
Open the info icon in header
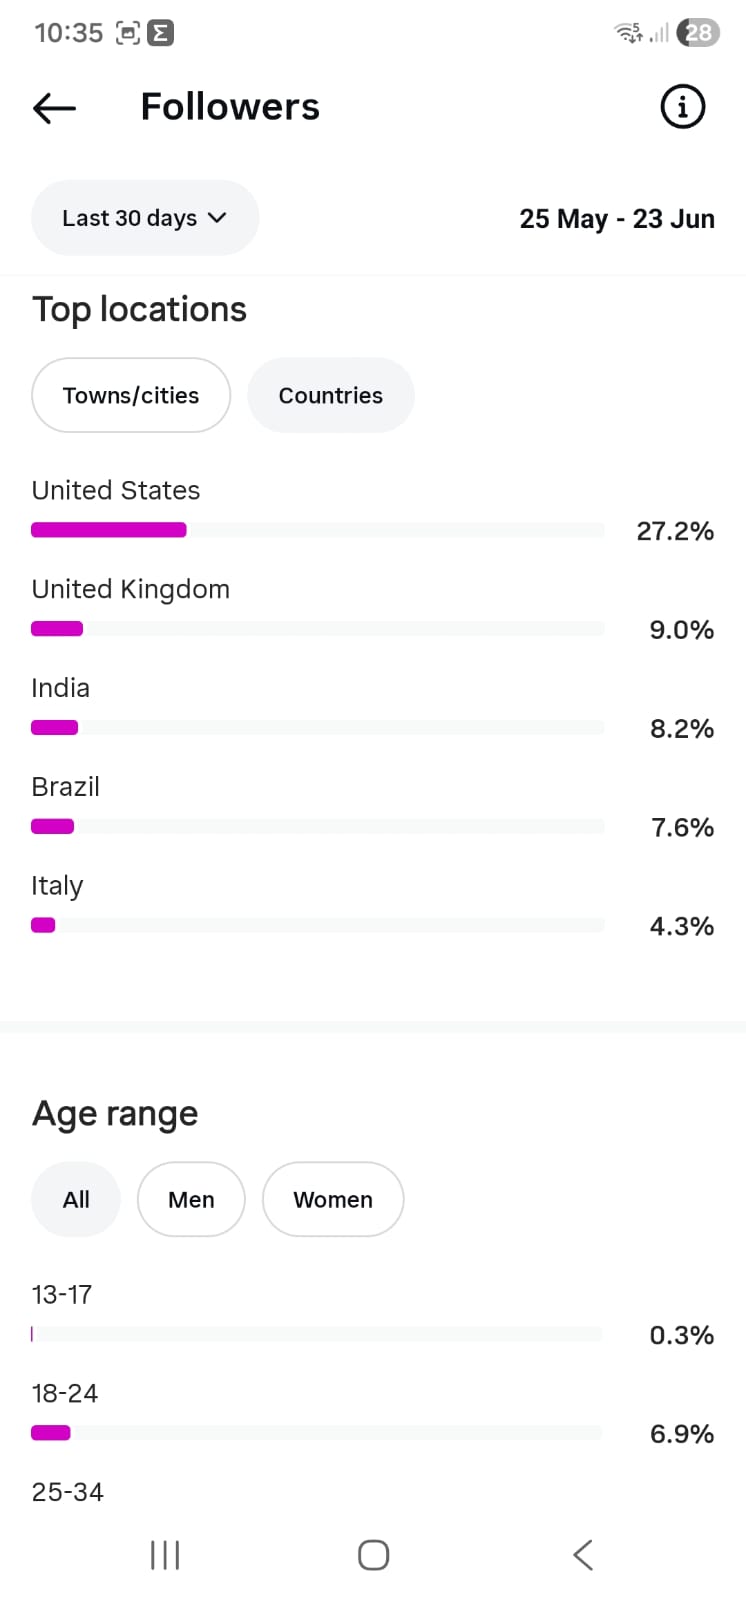[x=683, y=106]
